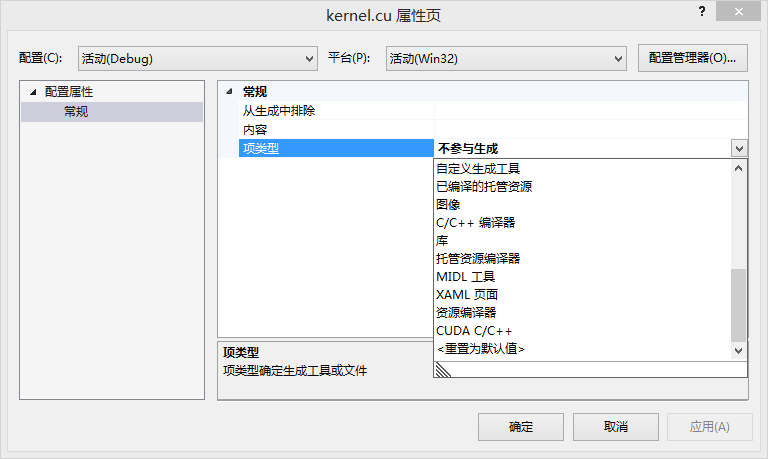Collapse the 配置属性 tree node
This screenshot has height=459, width=768.
tap(33, 92)
